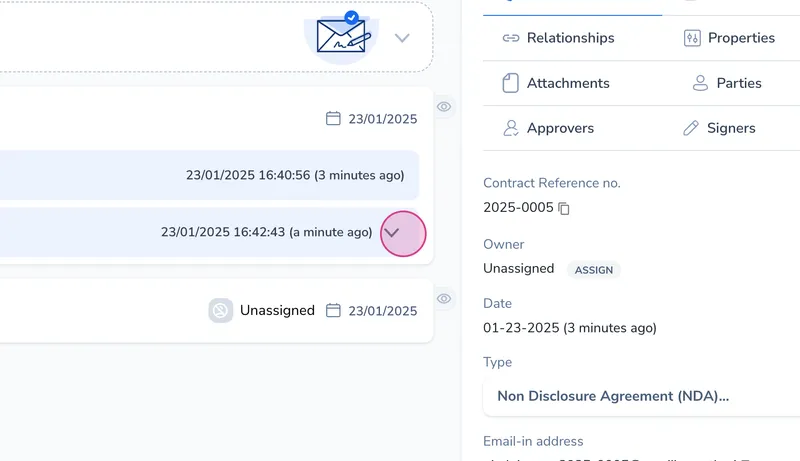The image size is (800, 461).
Task: Click the calendar icon in the first card
Action: pyautogui.click(x=333, y=118)
